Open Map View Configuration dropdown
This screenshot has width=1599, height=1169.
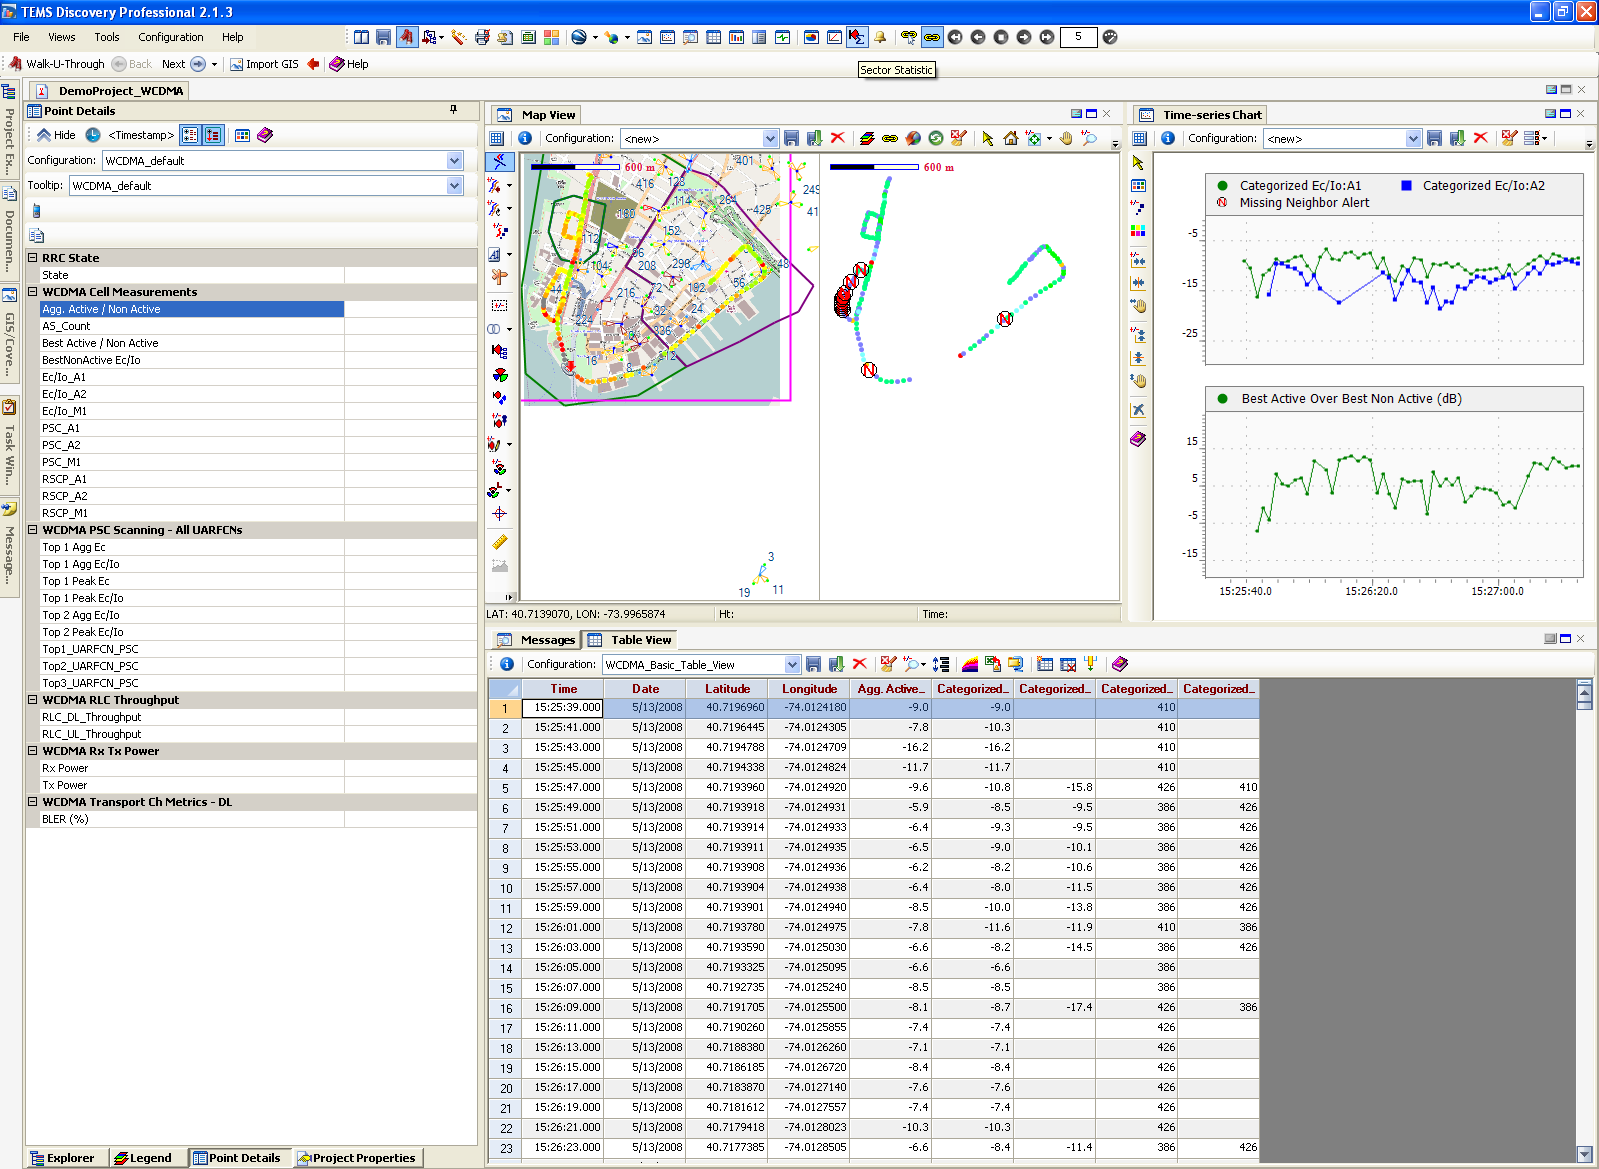click(x=770, y=139)
